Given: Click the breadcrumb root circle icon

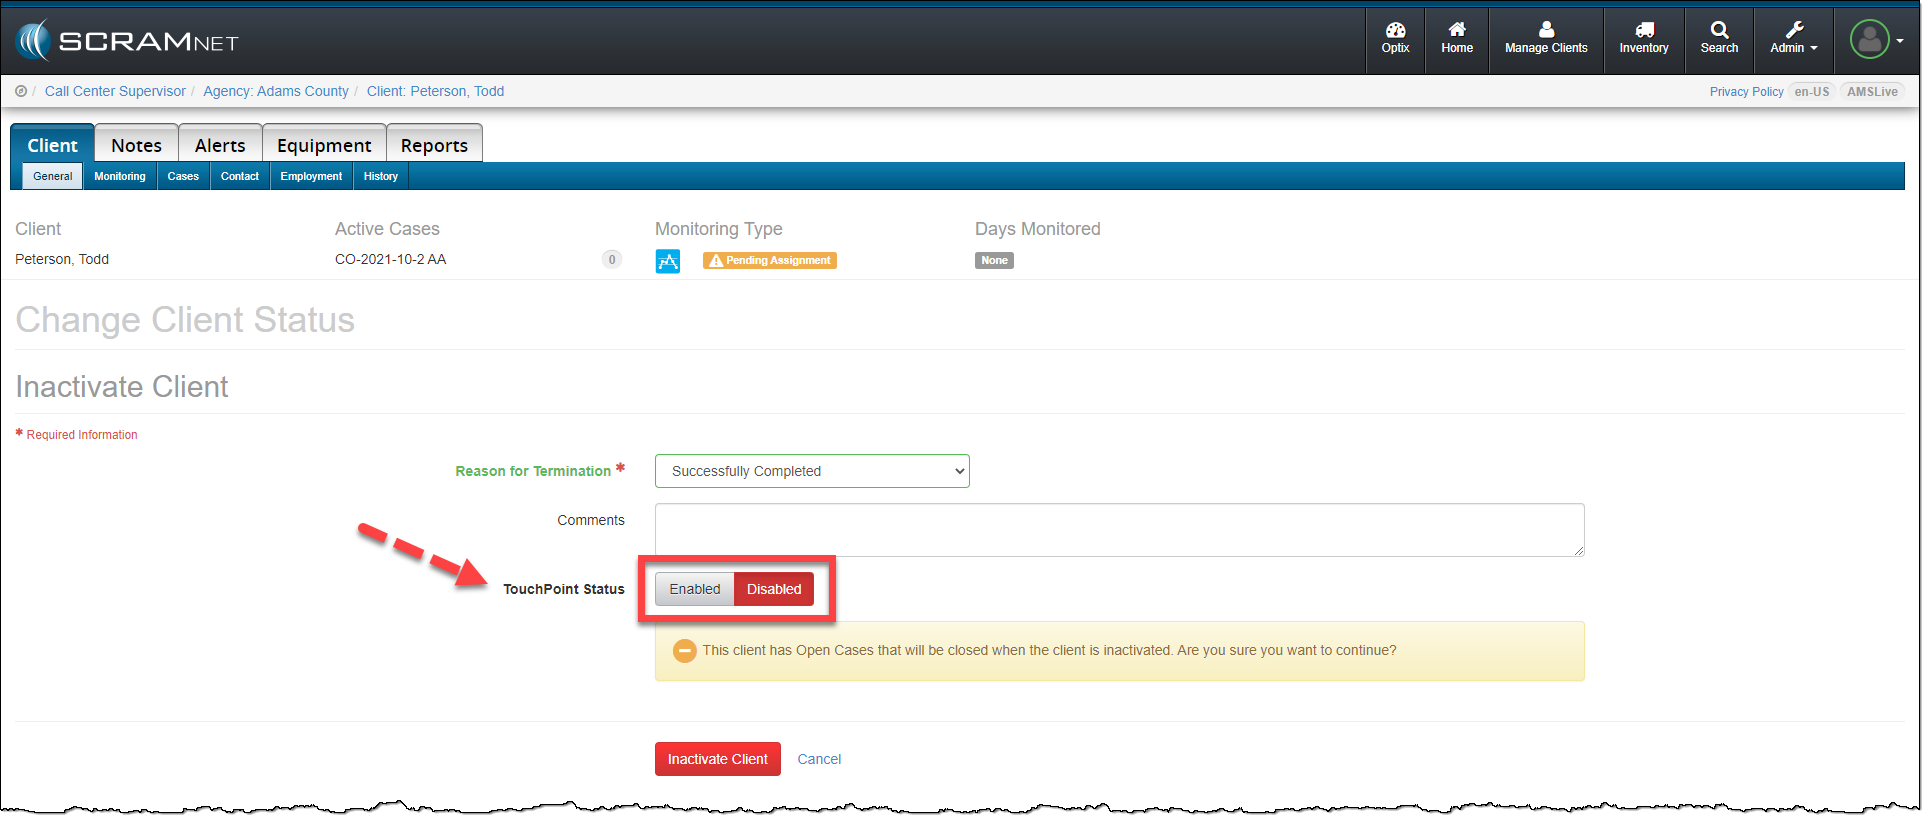Looking at the screenshot, I should [21, 91].
